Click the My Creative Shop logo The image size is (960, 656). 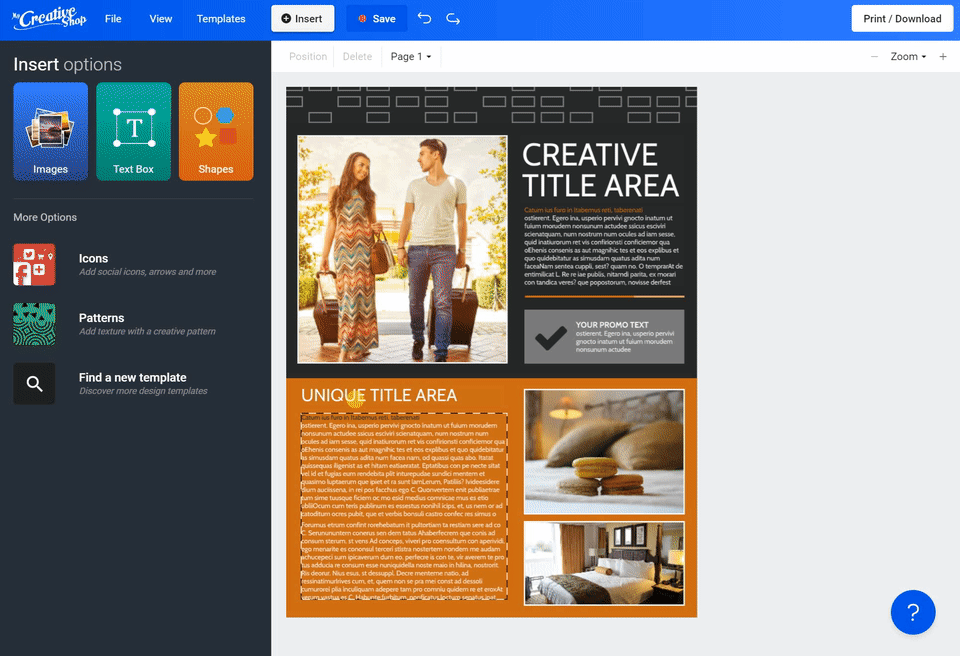pyautogui.click(x=48, y=18)
